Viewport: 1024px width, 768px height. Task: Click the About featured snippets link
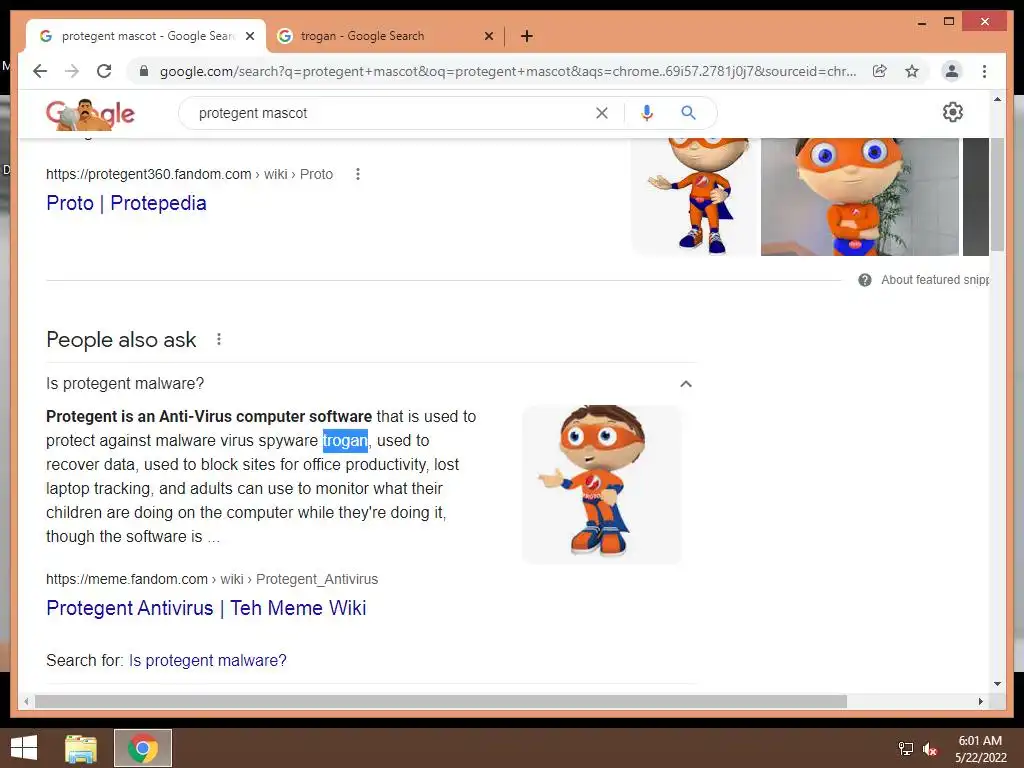coord(935,280)
